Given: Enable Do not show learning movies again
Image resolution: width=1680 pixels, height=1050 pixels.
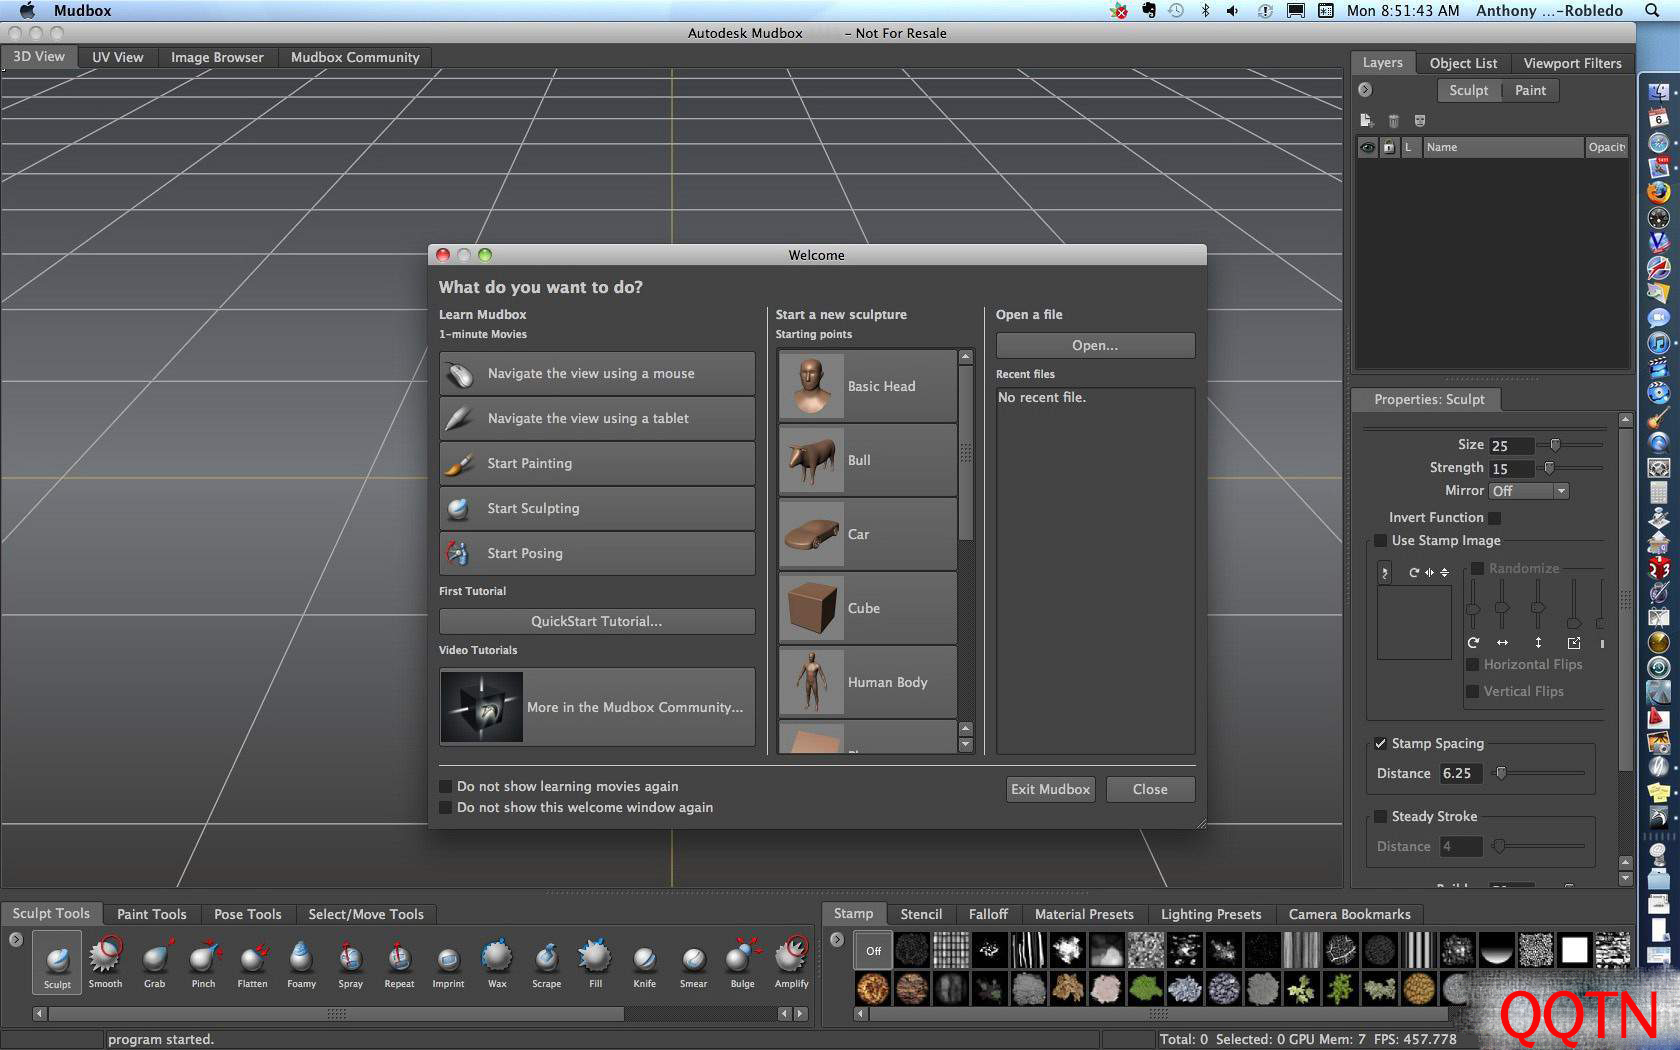Looking at the screenshot, I should coord(446,786).
